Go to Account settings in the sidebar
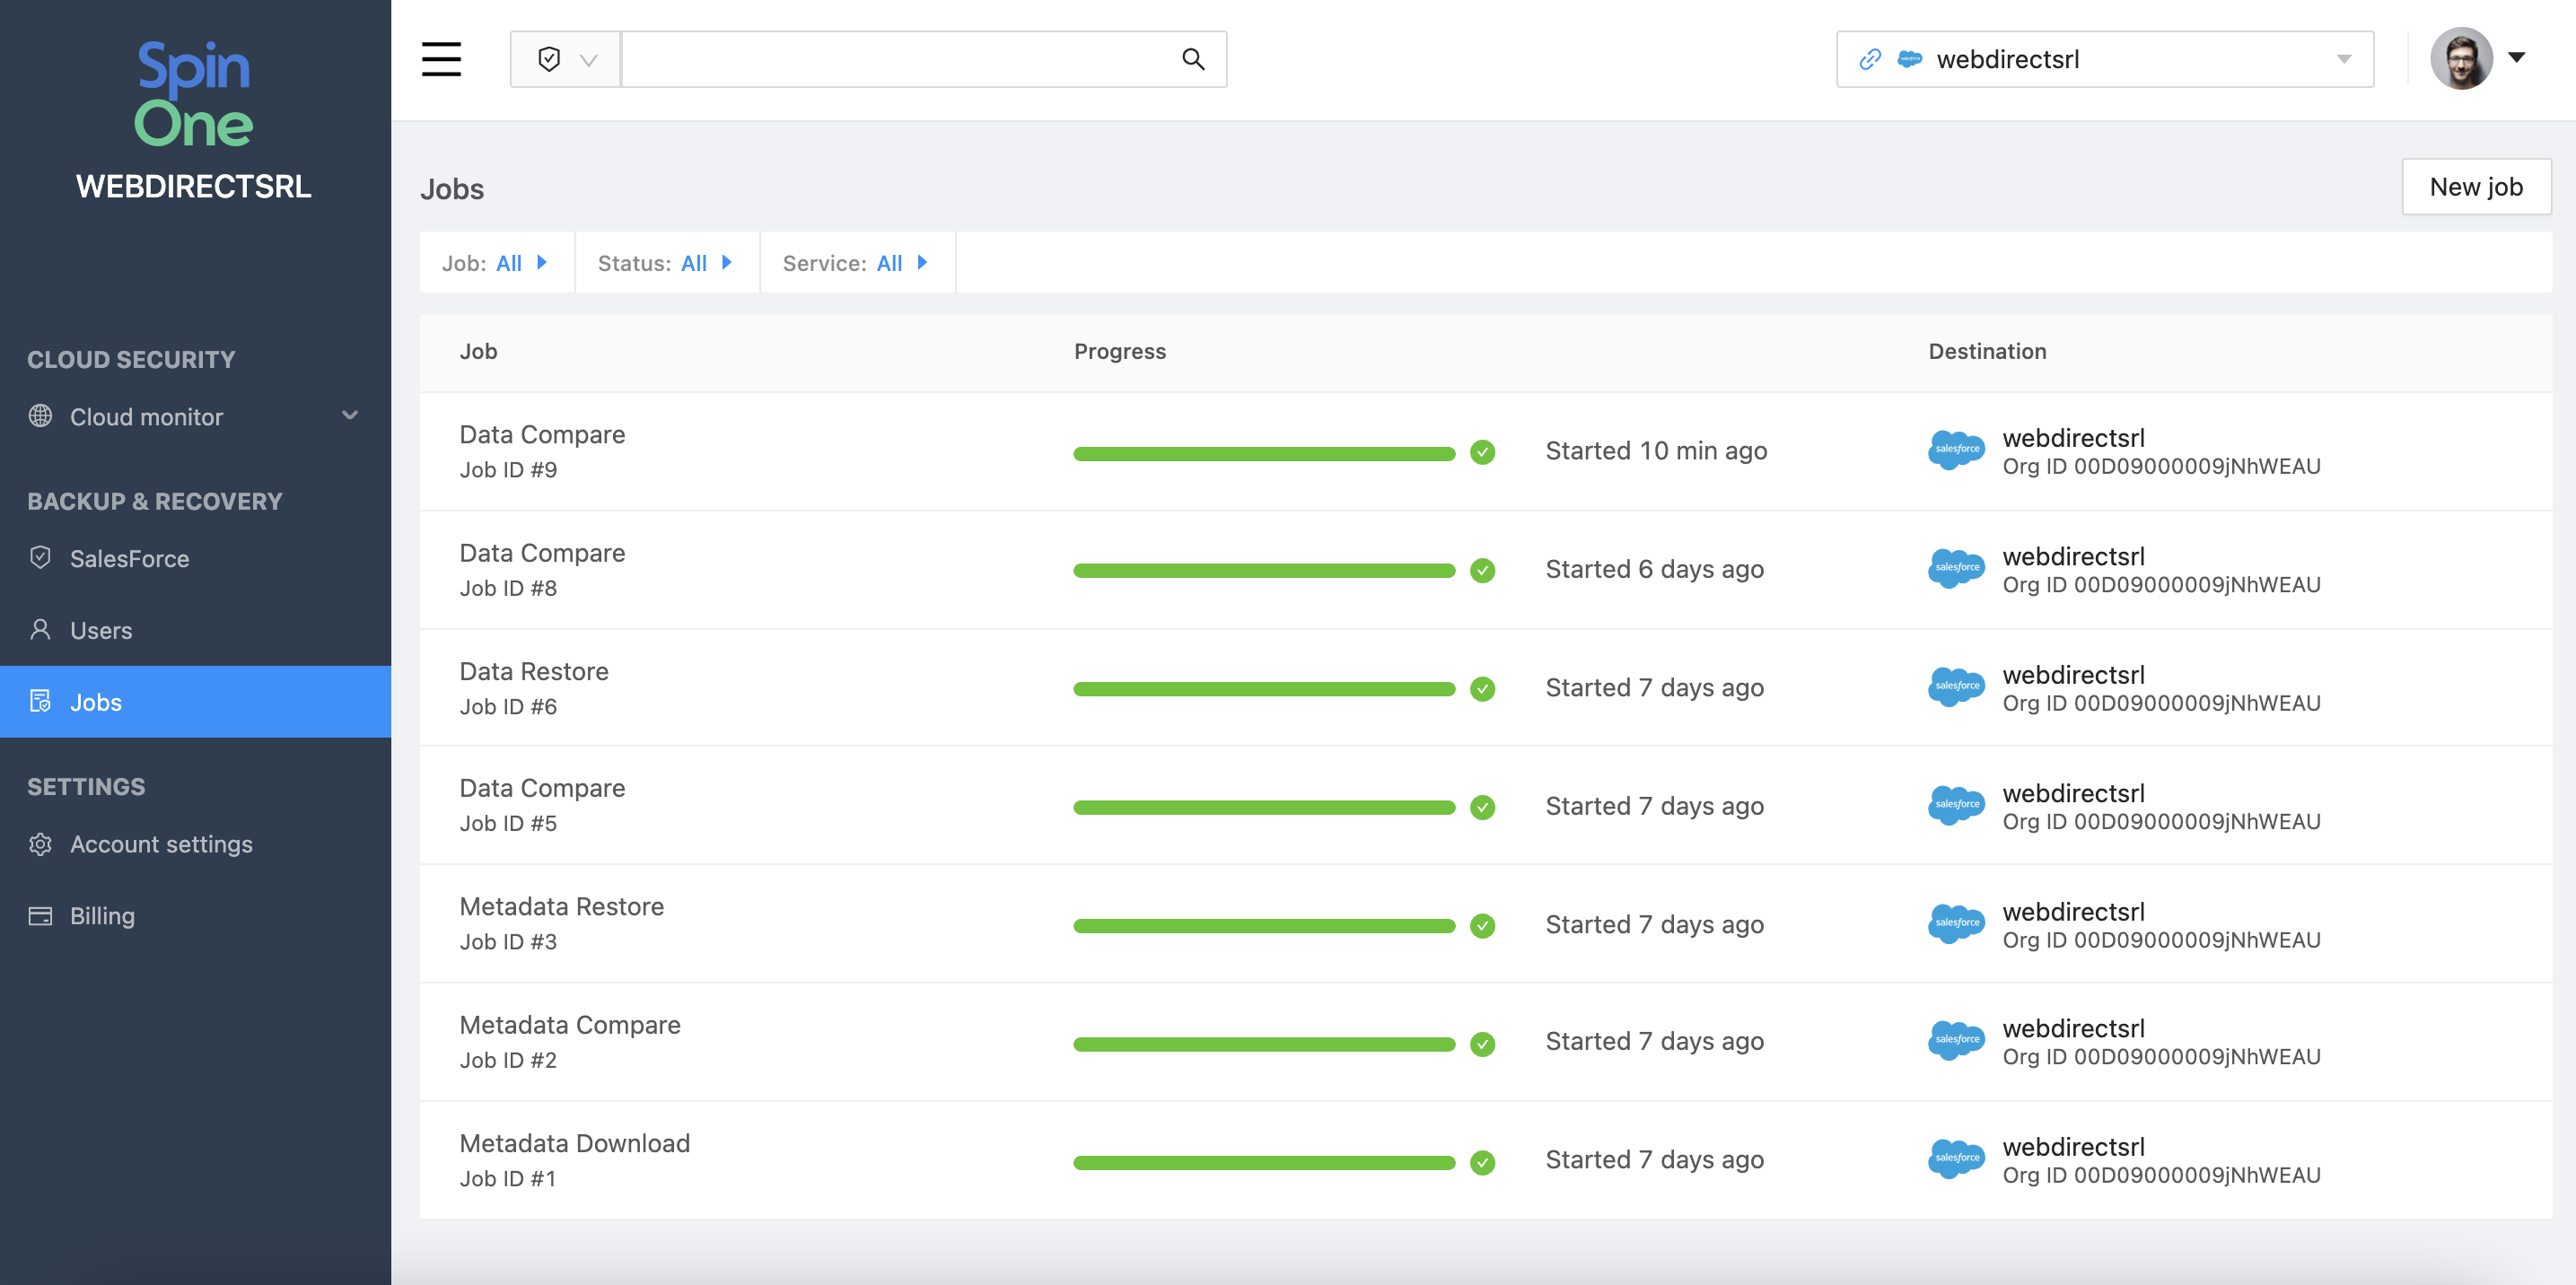The width and height of the screenshot is (2576, 1285). (x=161, y=844)
